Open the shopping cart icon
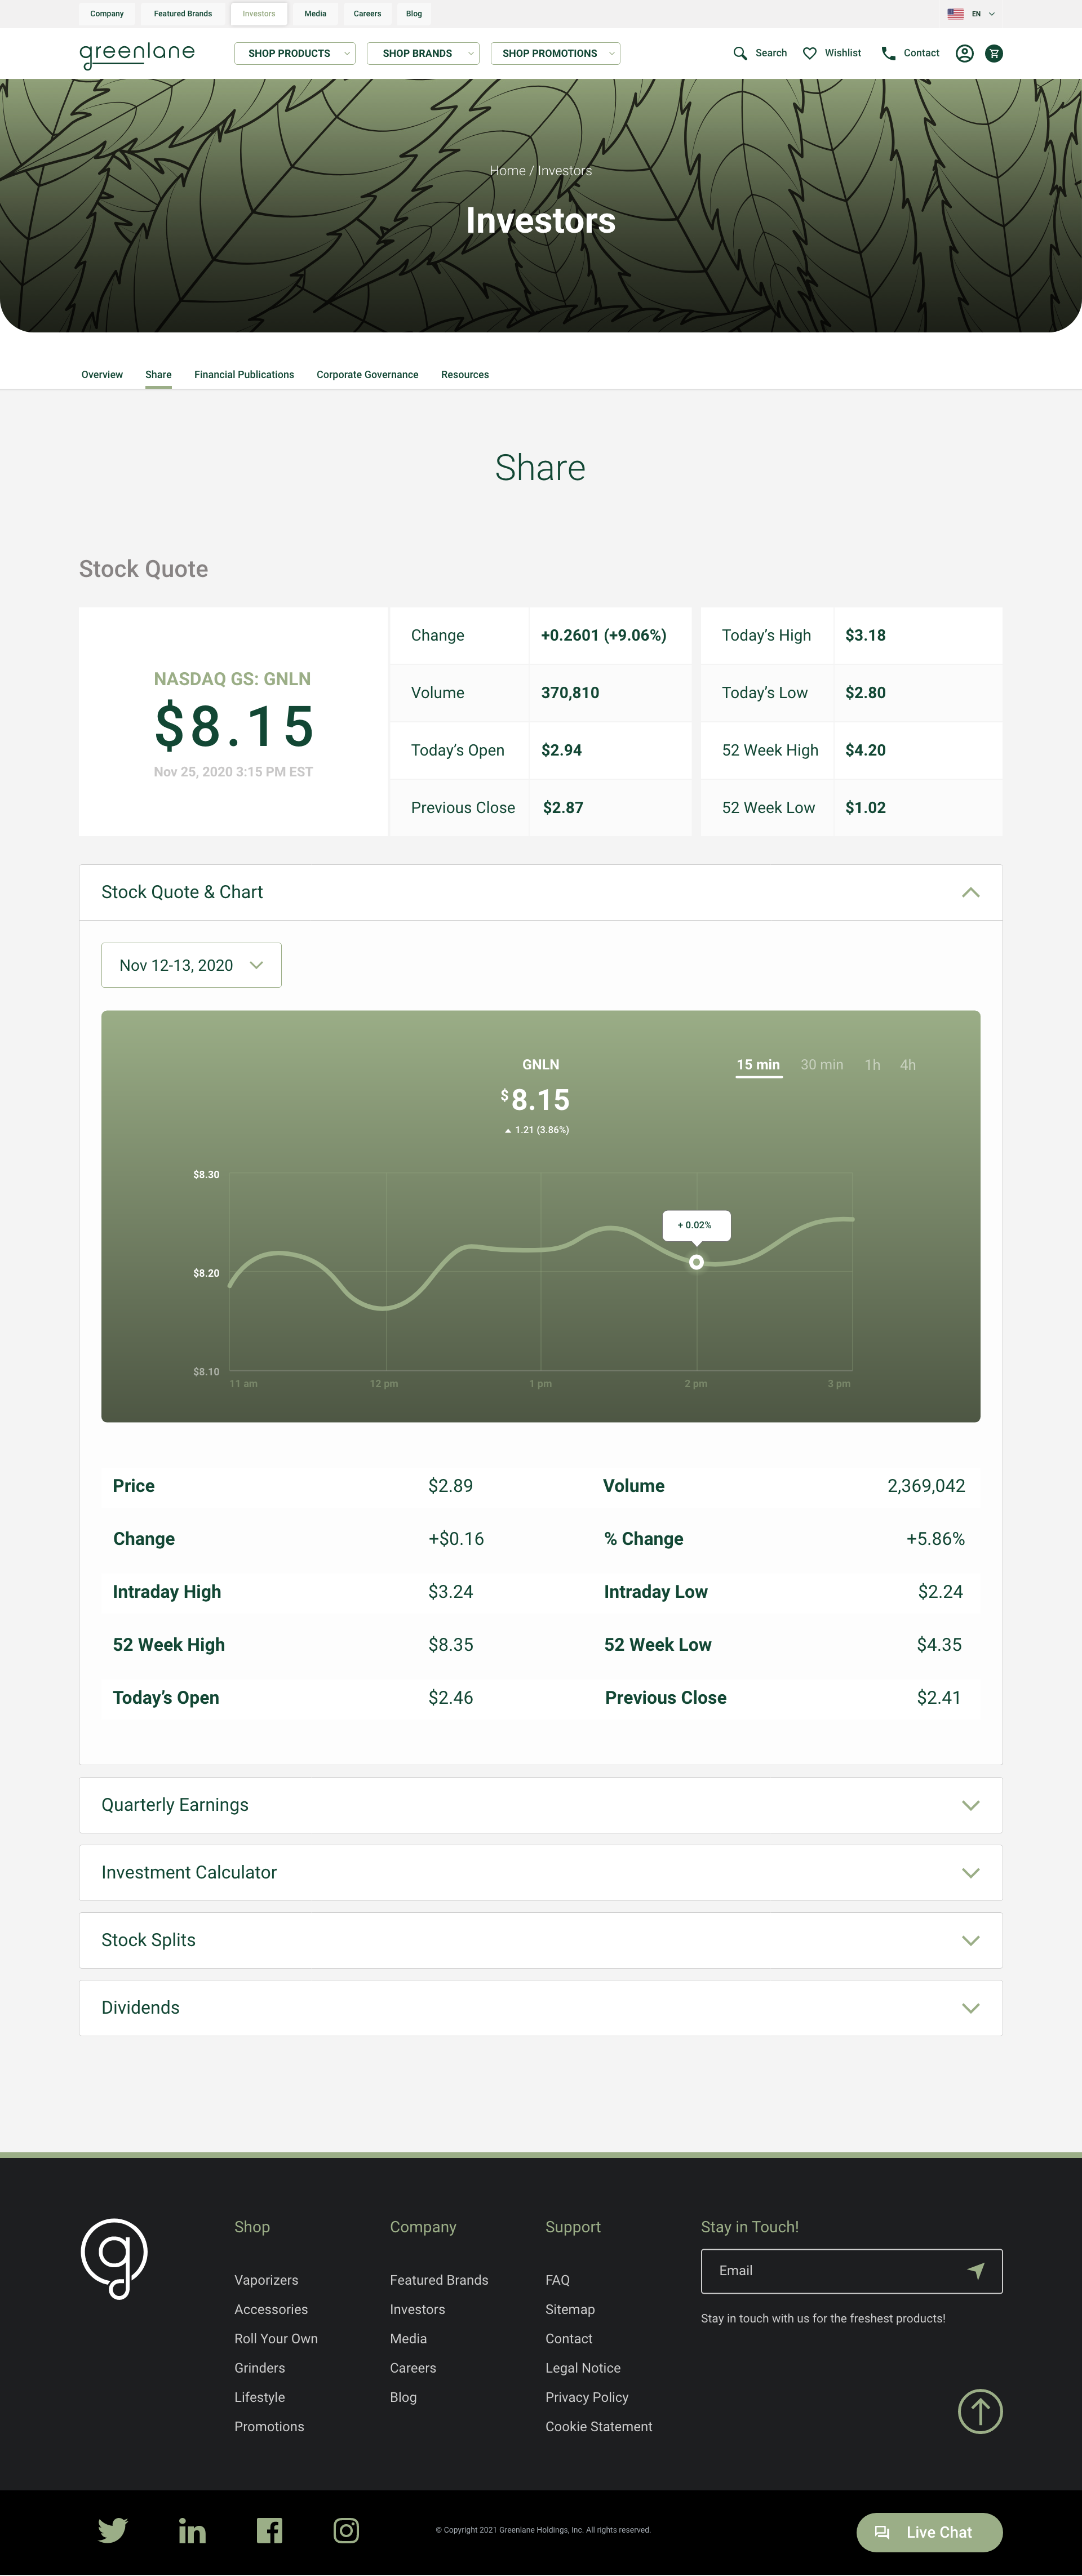 pos(994,53)
